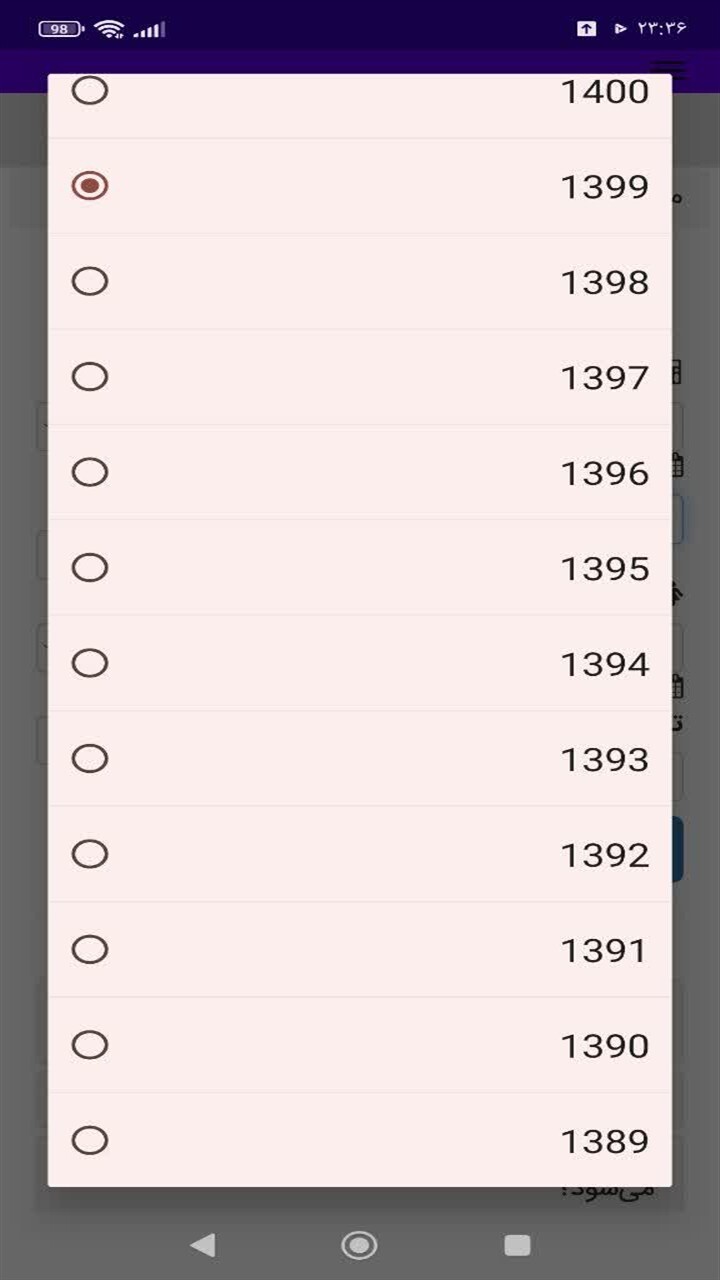Tap the Android home circle icon
Screen dimensions: 720x1280
(x=359, y=1245)
